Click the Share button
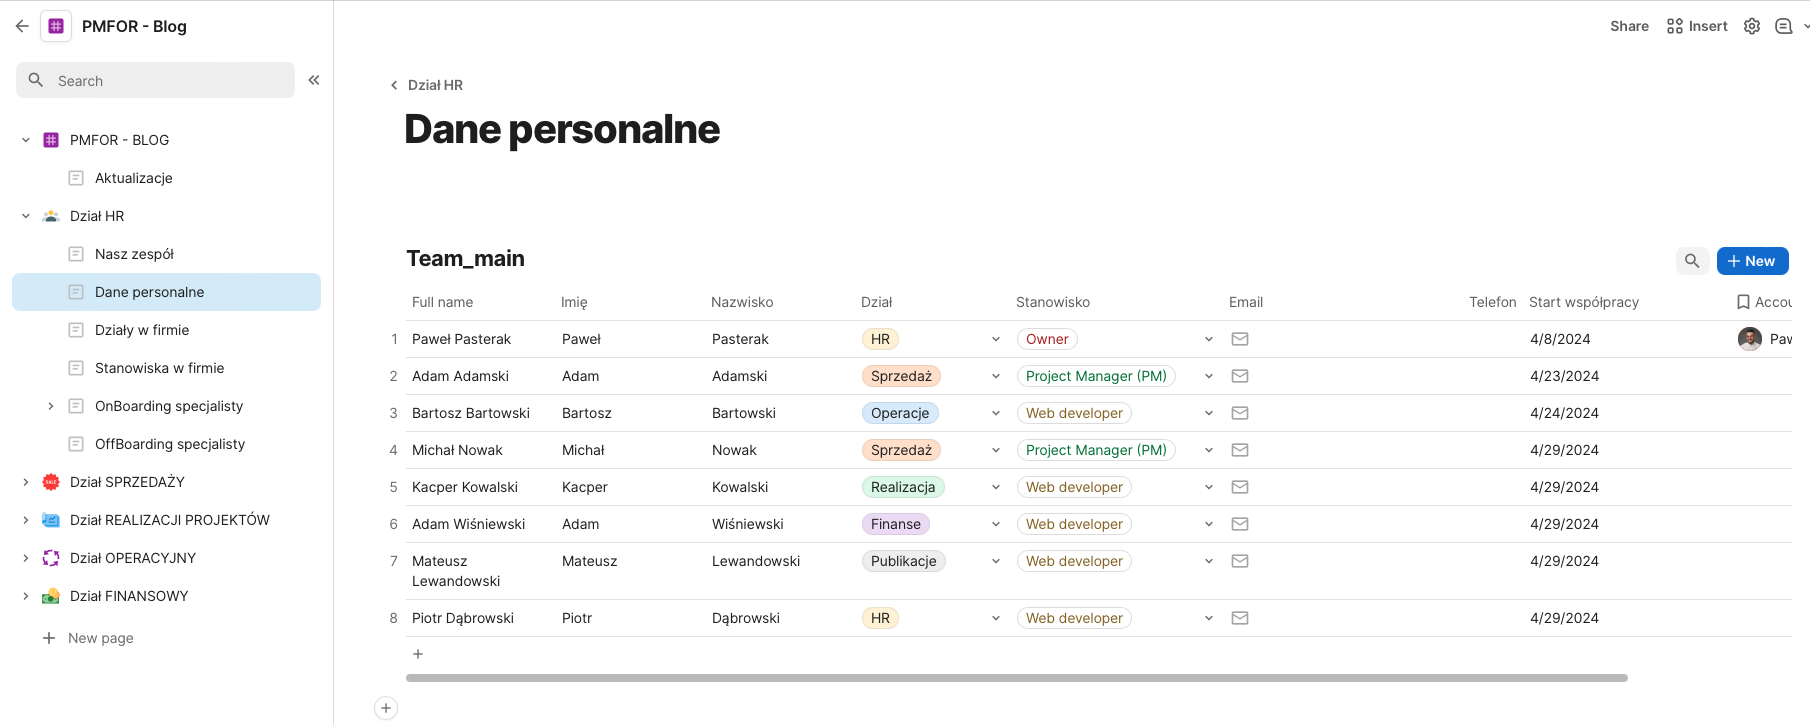Viewport: 1810px width, 725px height. click(1629, 26)
